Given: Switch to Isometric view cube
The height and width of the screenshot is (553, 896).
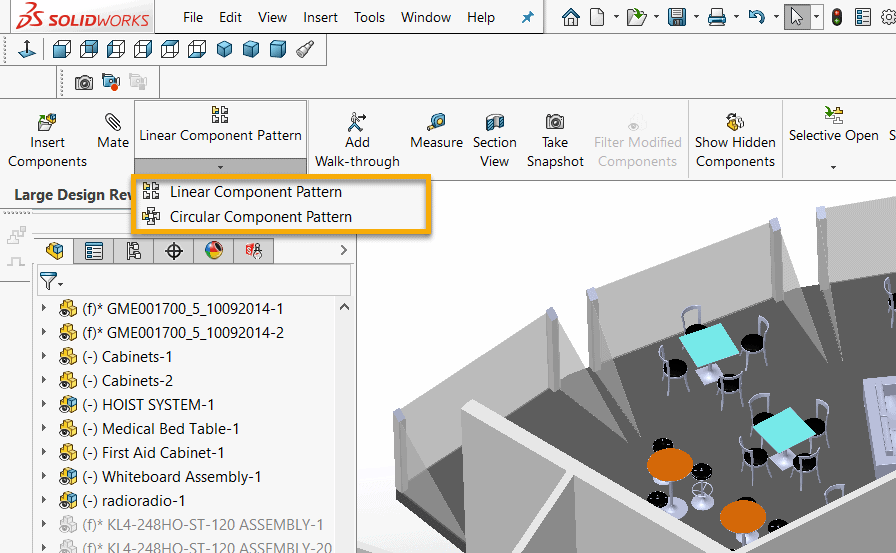Looking at the screenshot, I should click(x=224, y=50).
